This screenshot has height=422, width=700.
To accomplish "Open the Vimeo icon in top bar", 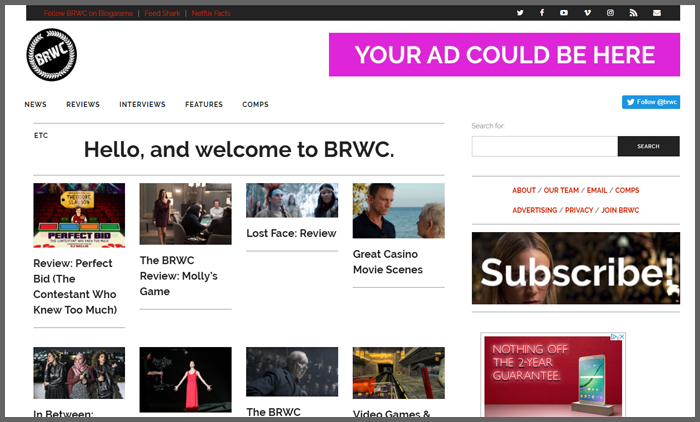I will (x=588, y=13).
